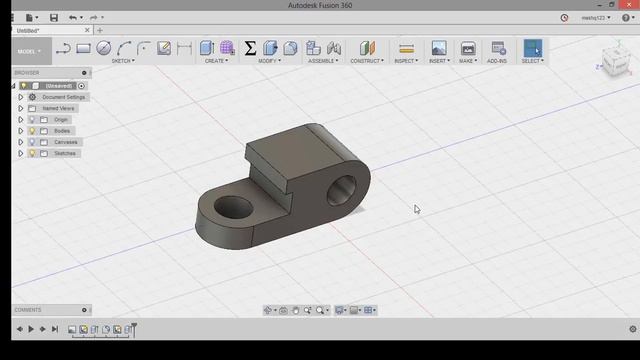Viewport: 640px width, 360px height.
Task: Toggle the Comments panel pin dot
Action: [x=84, y=310]
